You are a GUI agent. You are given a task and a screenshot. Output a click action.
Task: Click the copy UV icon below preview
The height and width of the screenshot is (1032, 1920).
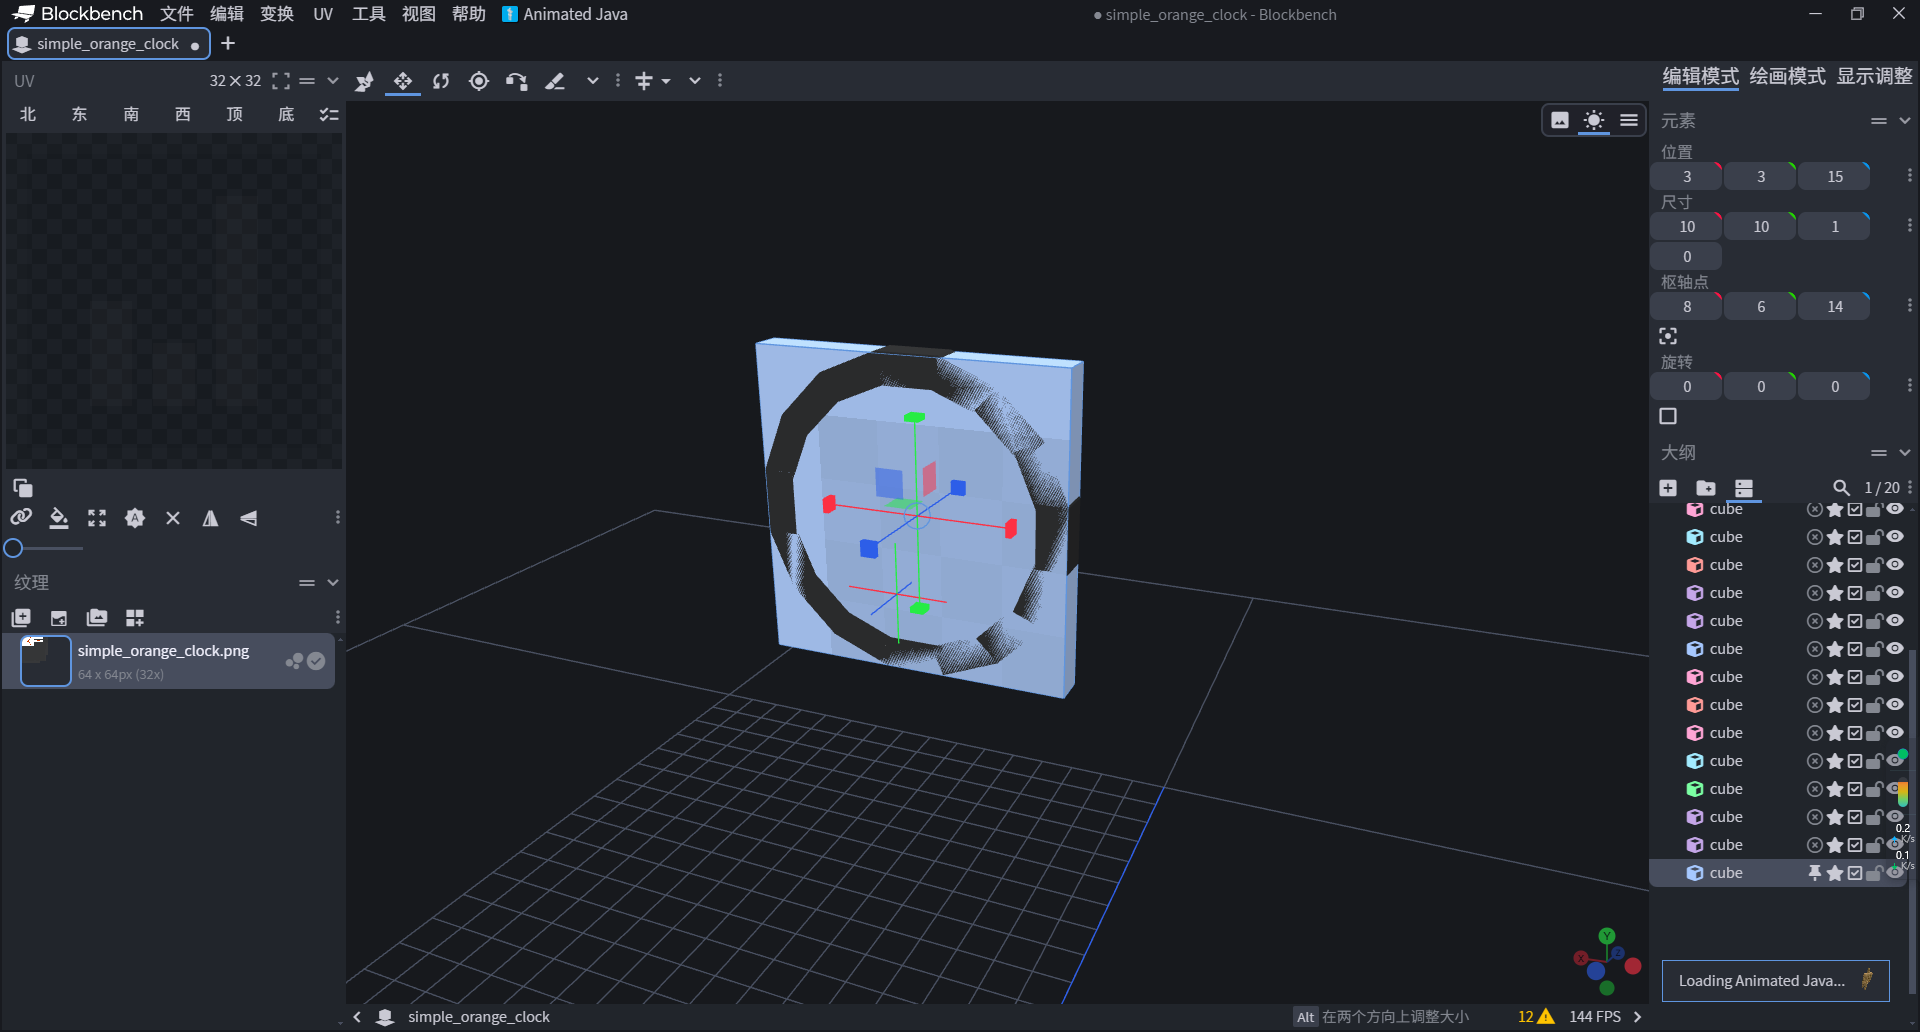click(x=23, y=488)
